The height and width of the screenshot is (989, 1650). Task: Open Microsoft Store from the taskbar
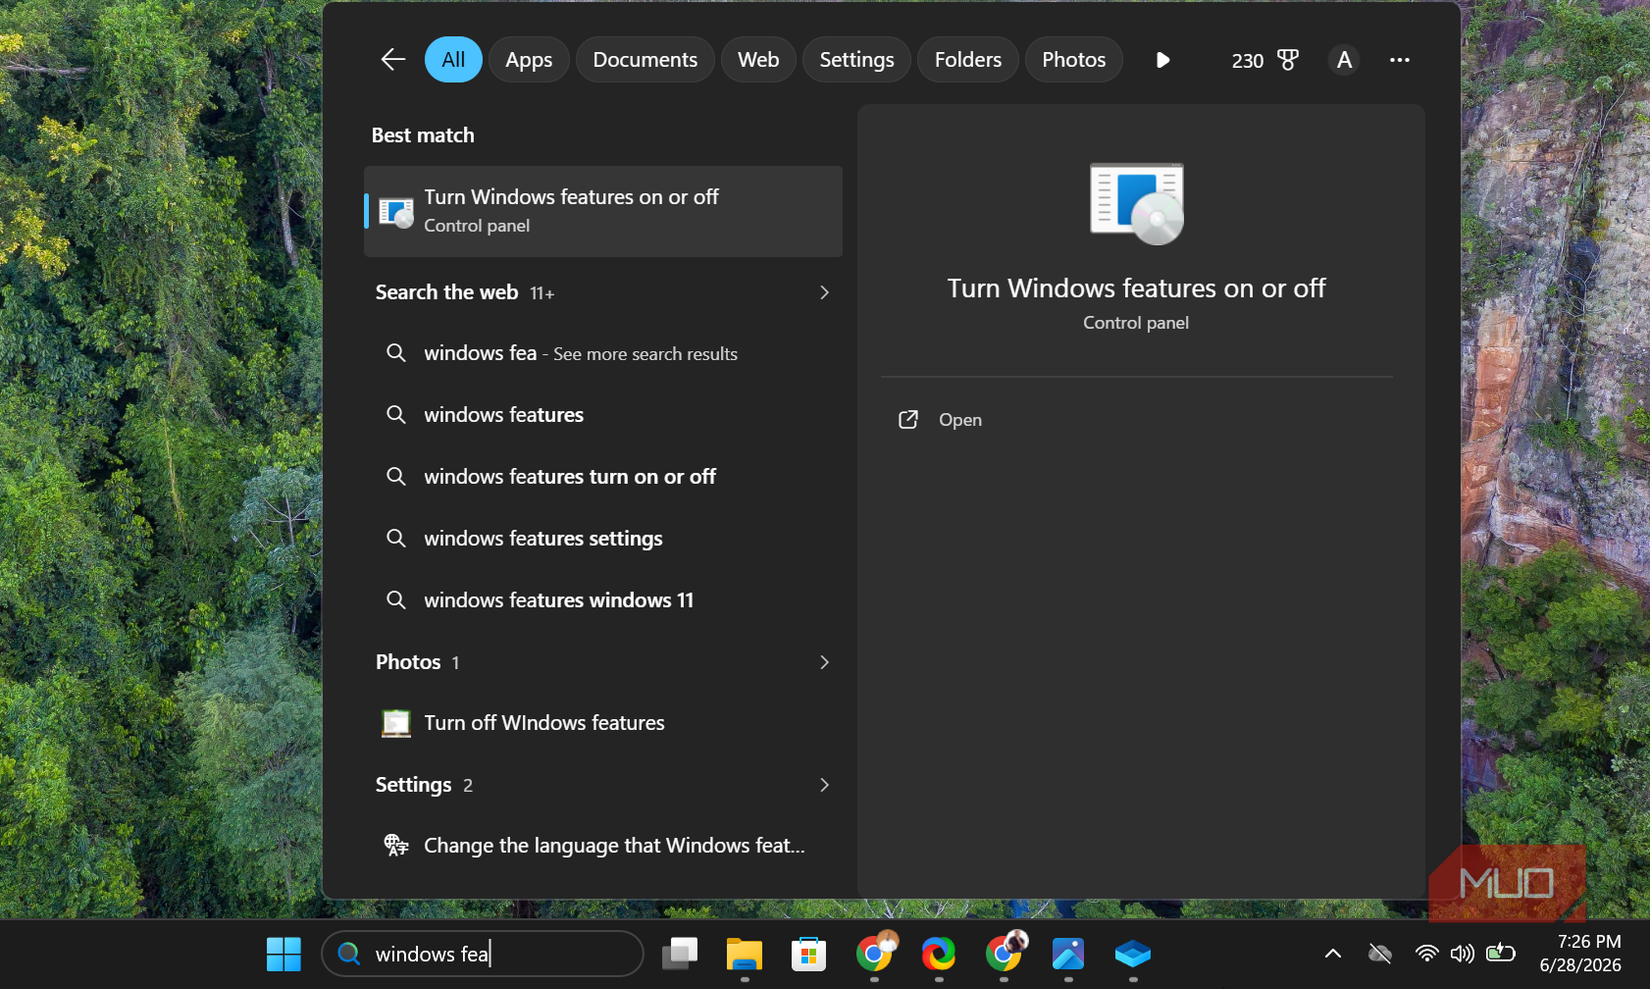click(808, 954)
